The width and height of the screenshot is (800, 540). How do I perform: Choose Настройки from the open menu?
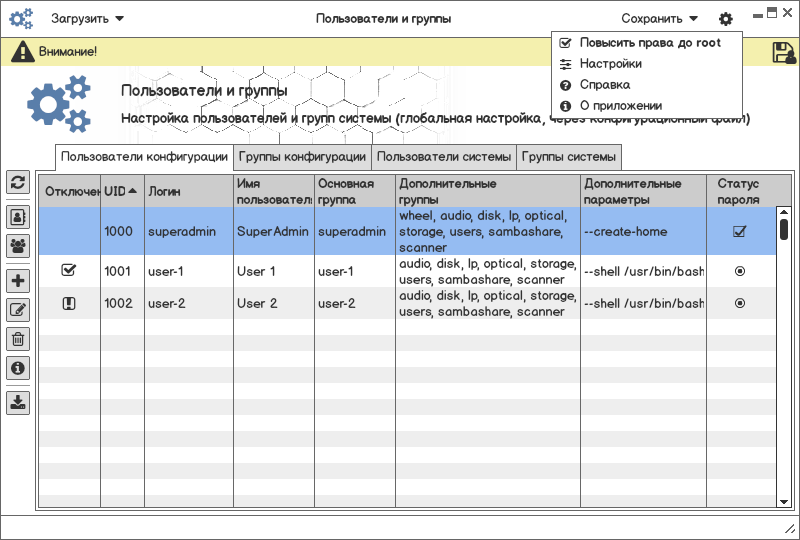(610, 64)
